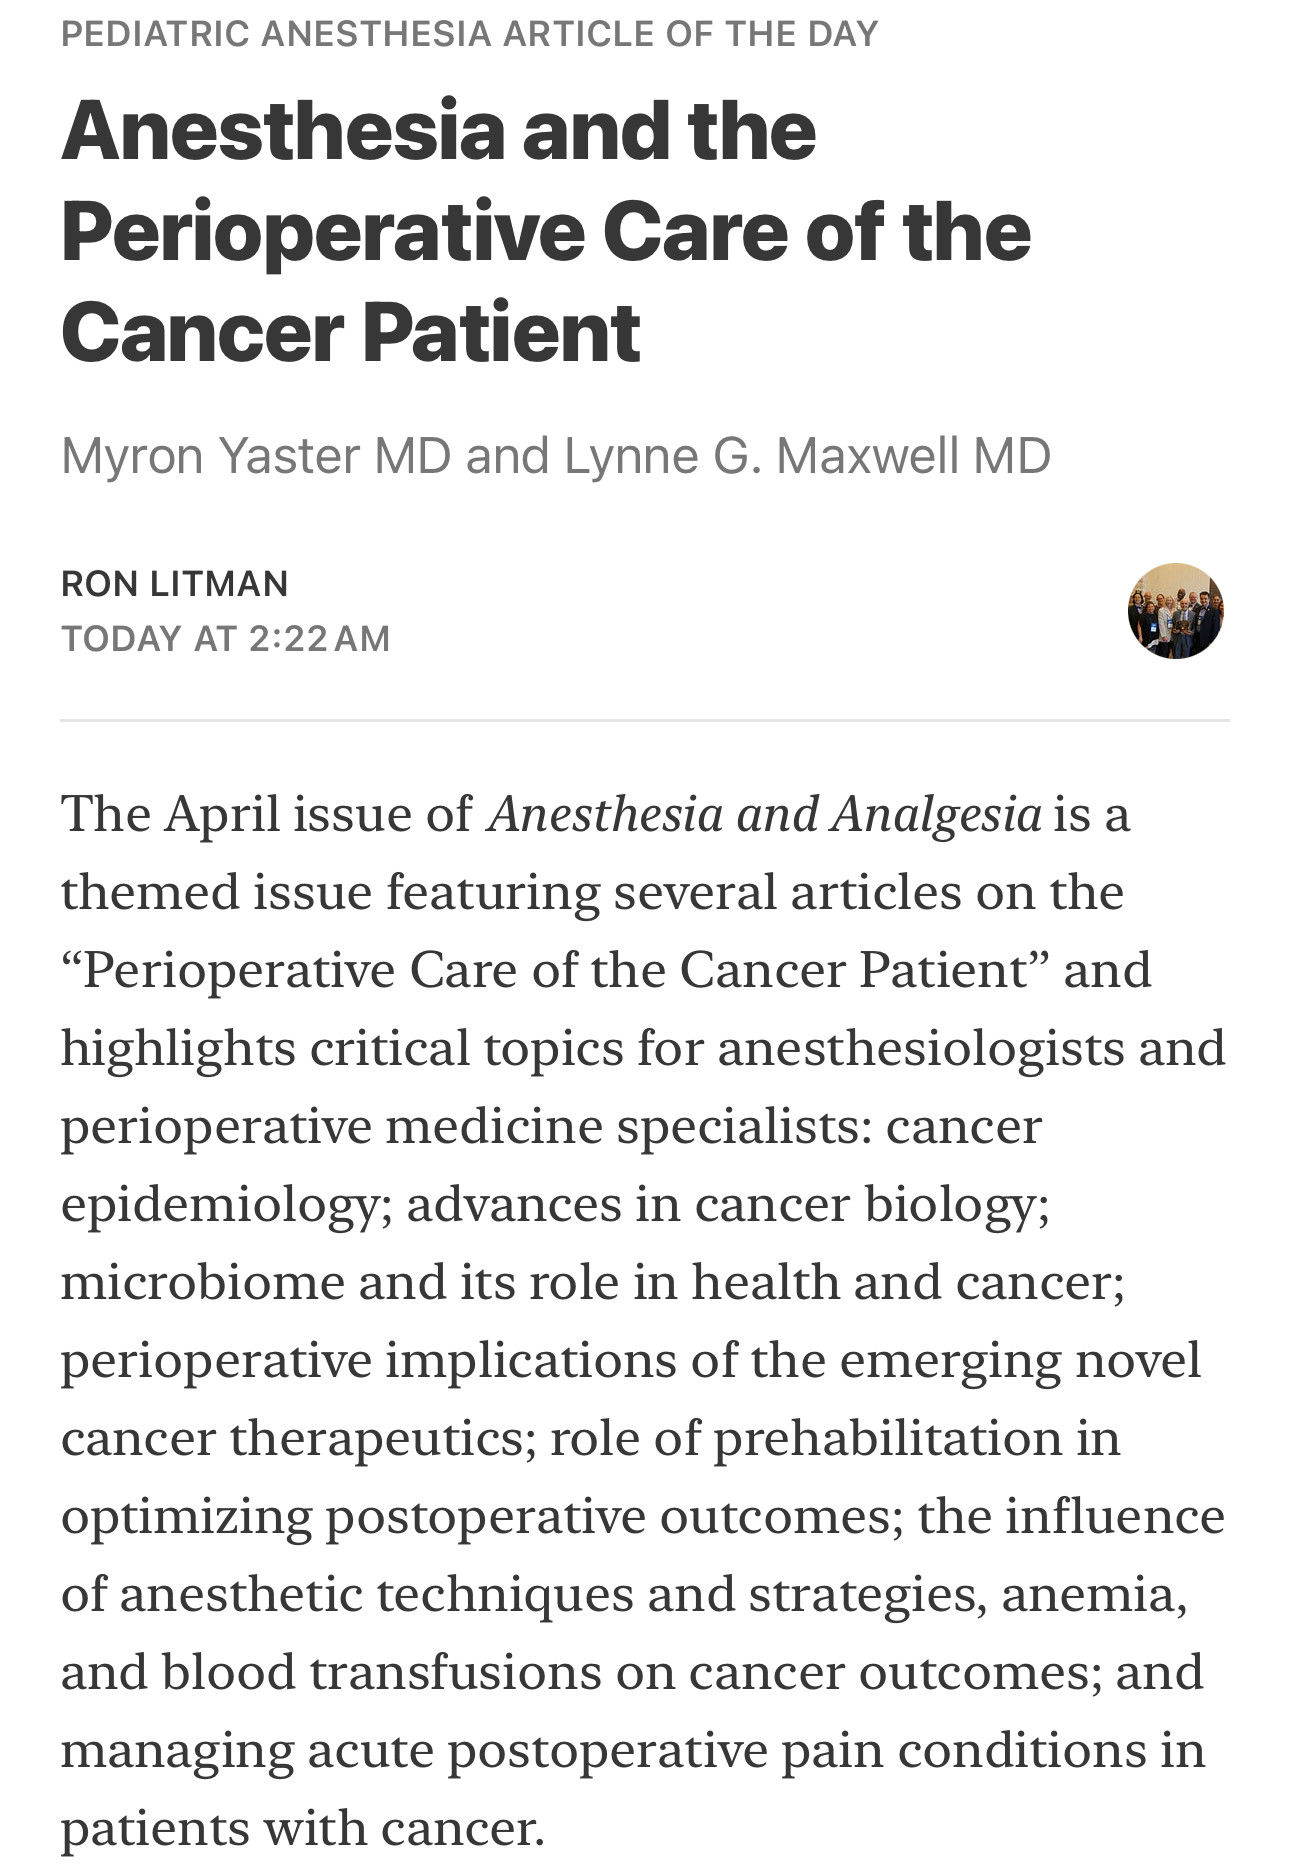Open the author's round profile photo

tap(1175, 611)
